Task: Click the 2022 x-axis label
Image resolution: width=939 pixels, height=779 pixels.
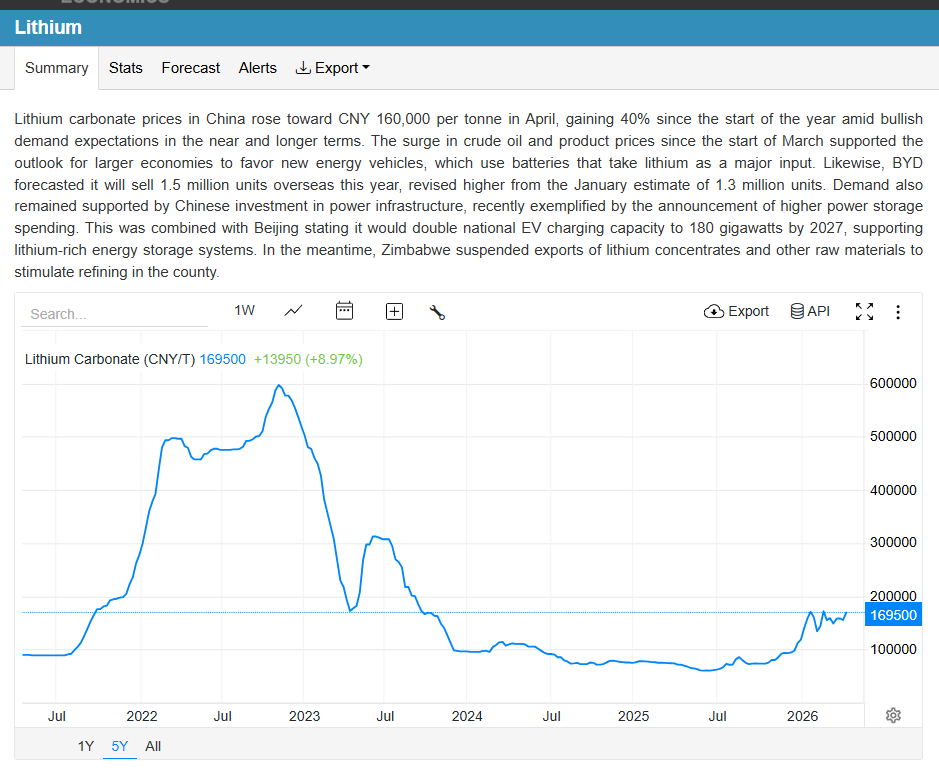Action: [141, 716]
